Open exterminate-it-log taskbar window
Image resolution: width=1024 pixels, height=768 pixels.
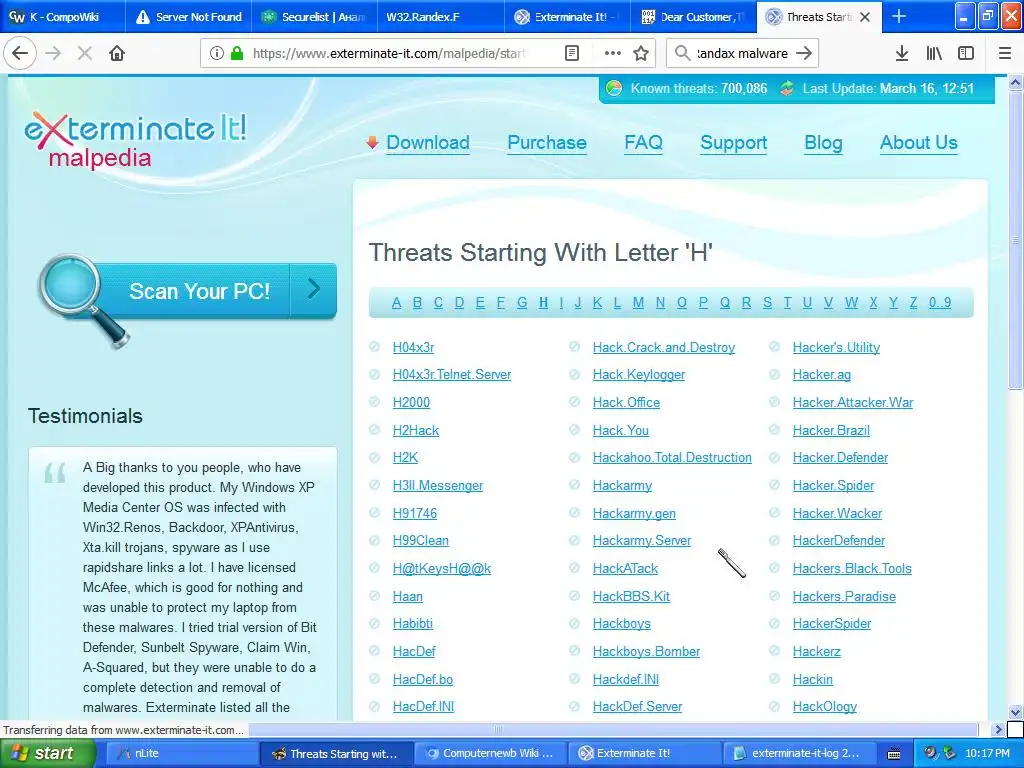click(798, 754)
